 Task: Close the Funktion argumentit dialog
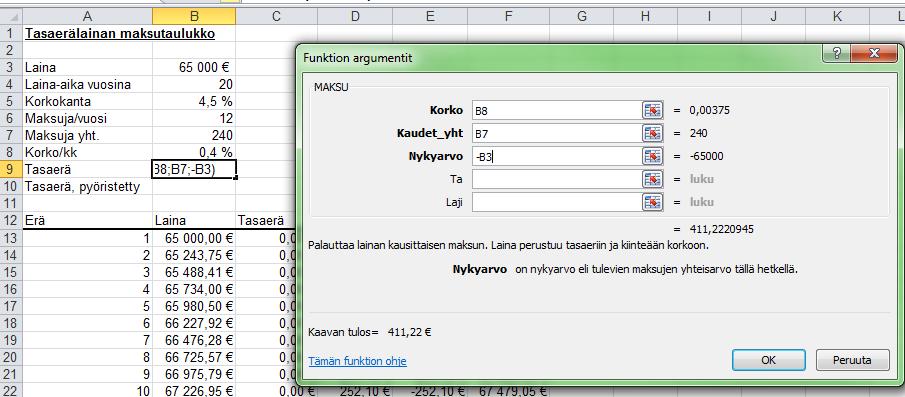point(873,54)
